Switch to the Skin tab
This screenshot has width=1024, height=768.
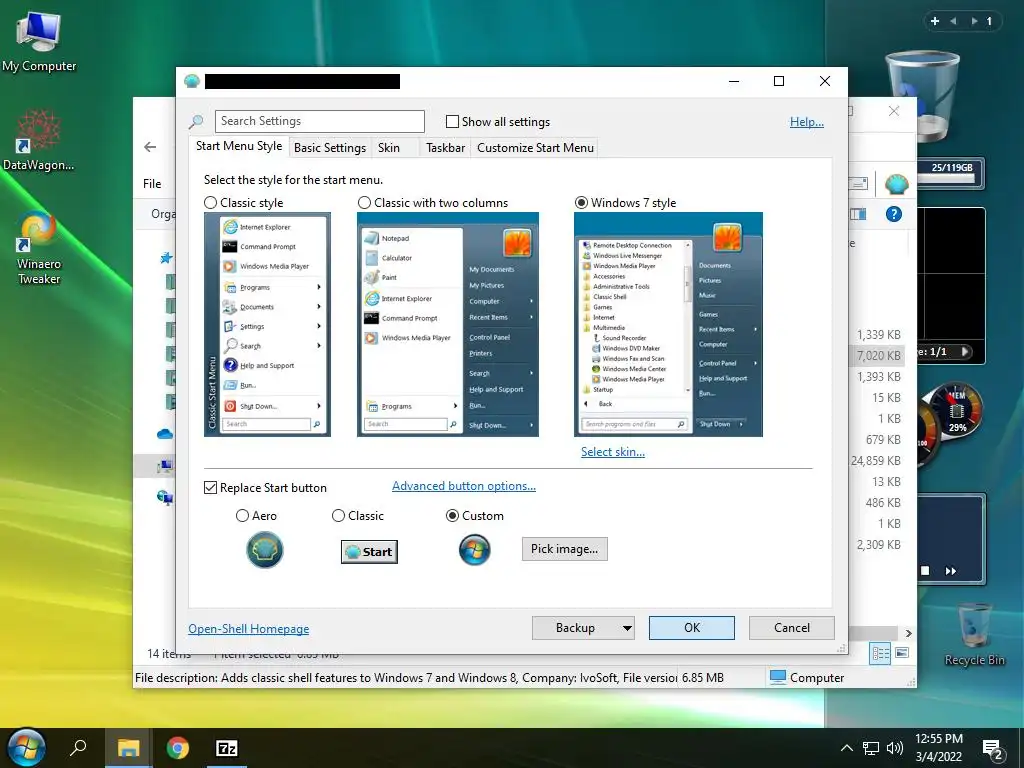pyautogui.click(x=389, y=148)
